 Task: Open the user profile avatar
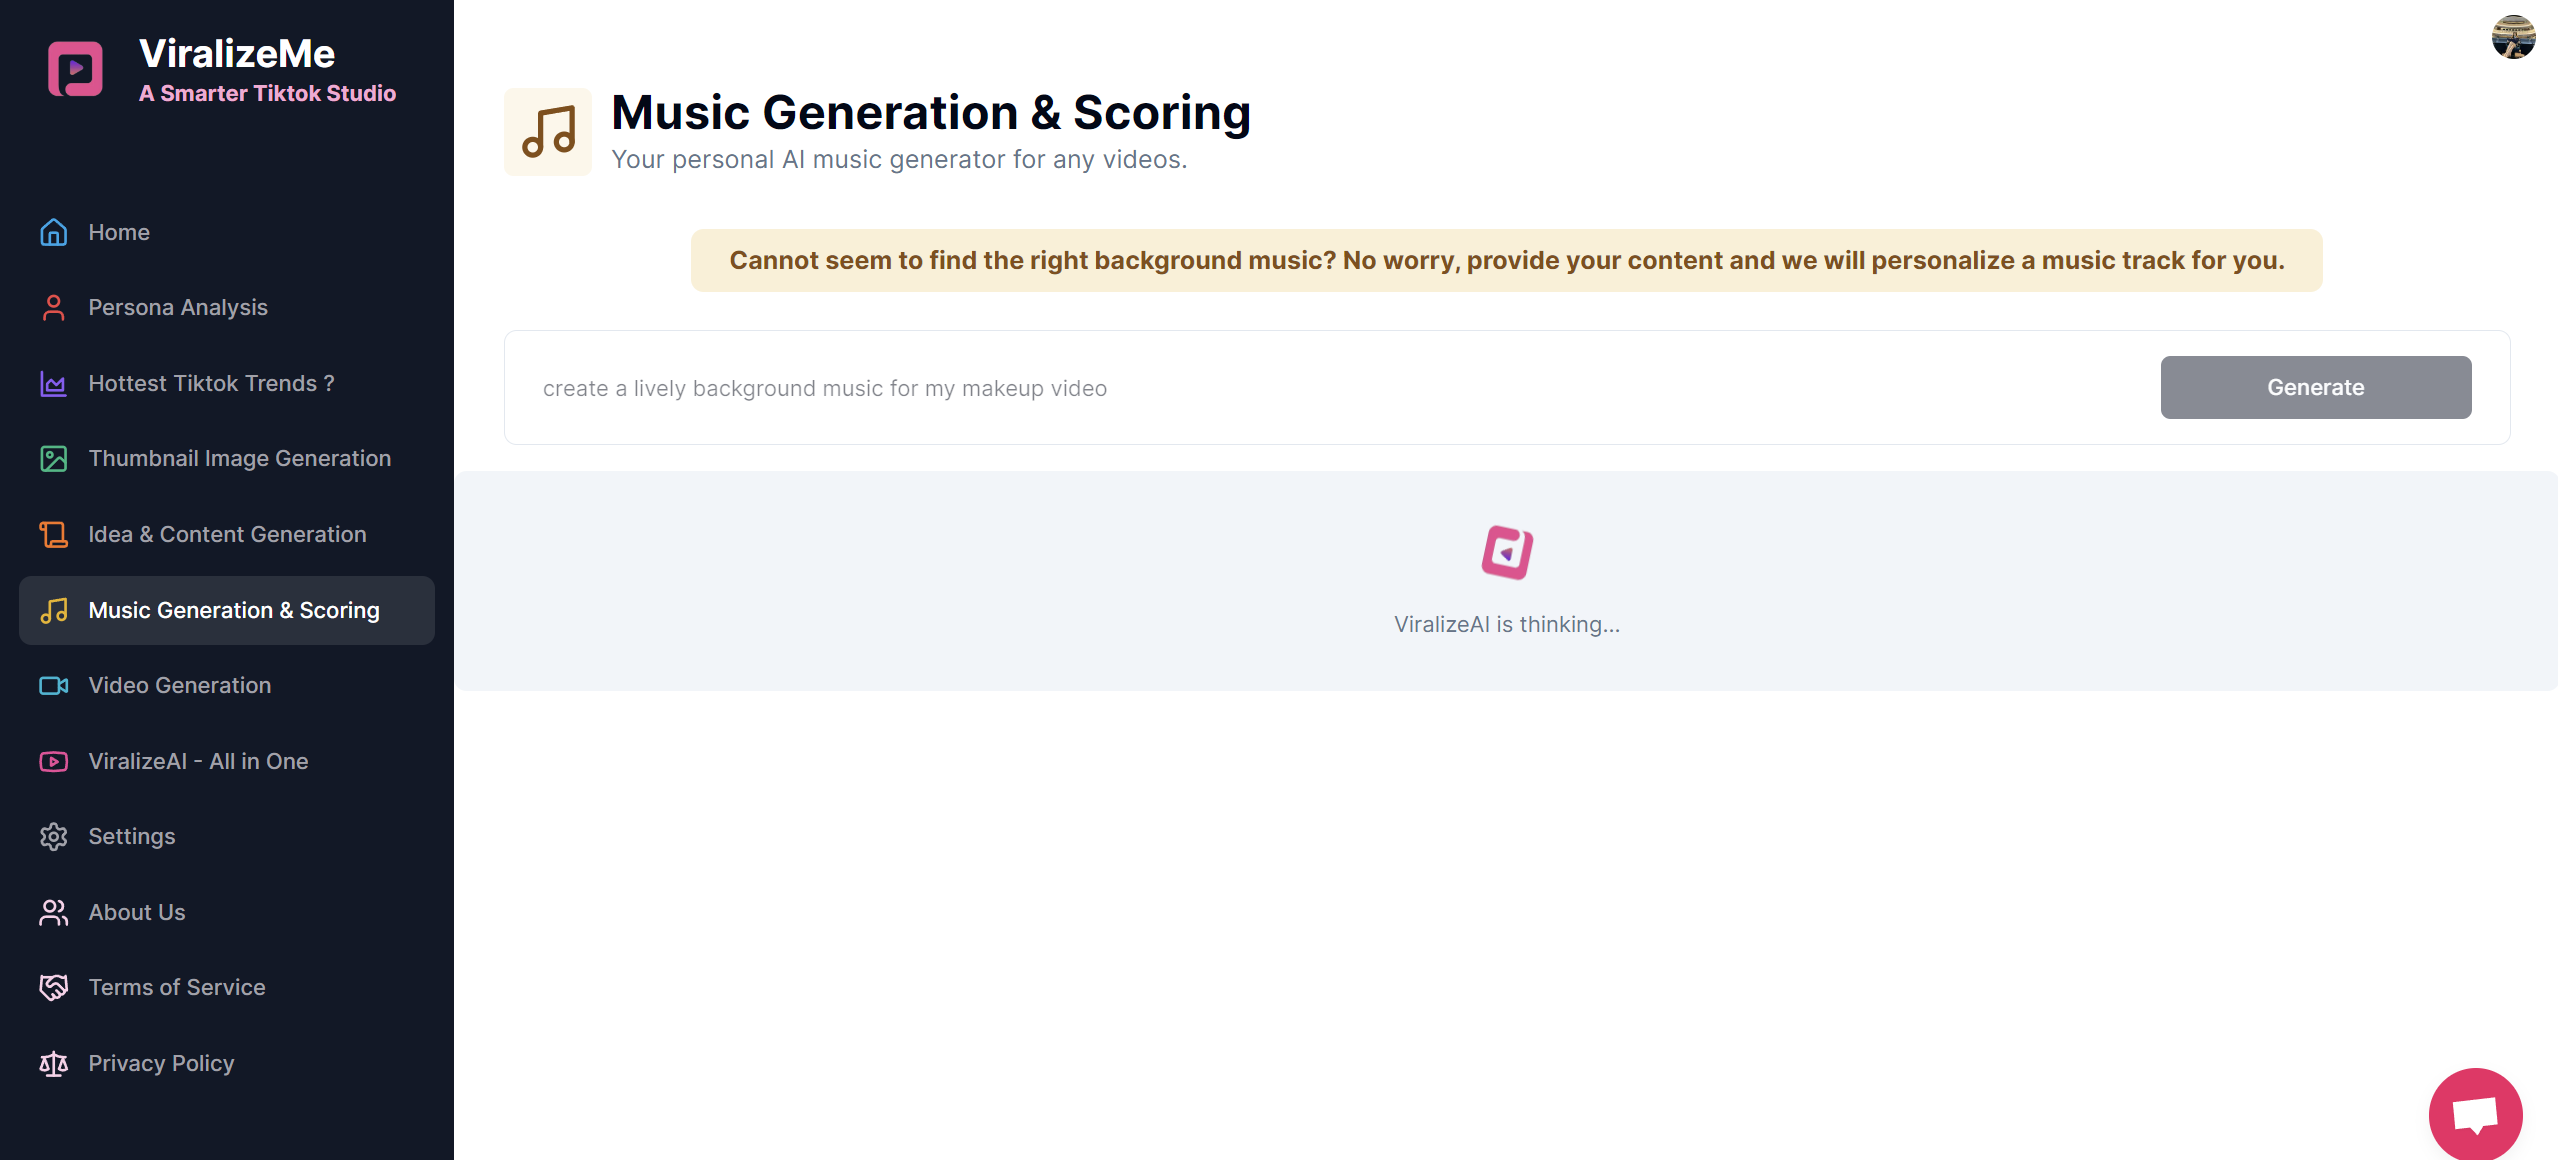[2512, 38]
